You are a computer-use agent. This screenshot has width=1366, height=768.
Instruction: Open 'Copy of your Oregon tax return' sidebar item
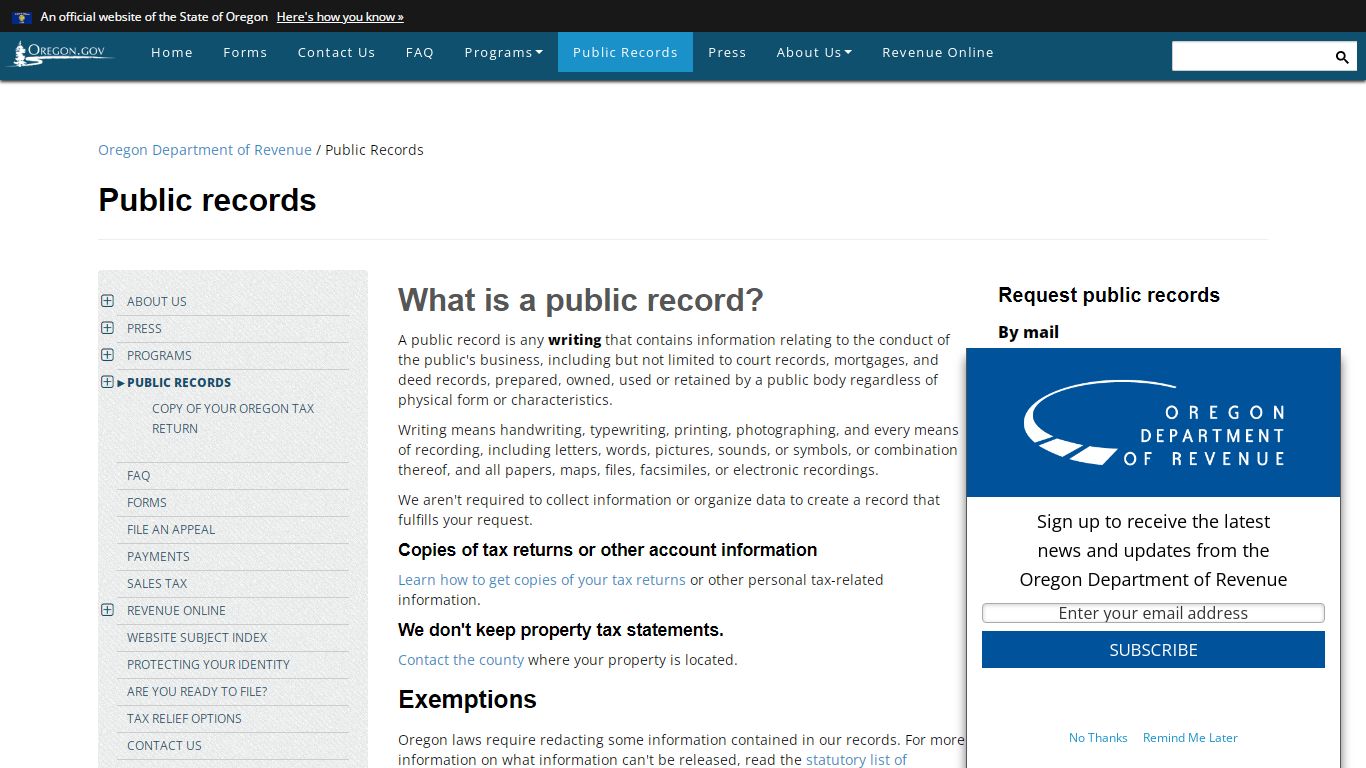click(x=233, y=418)
